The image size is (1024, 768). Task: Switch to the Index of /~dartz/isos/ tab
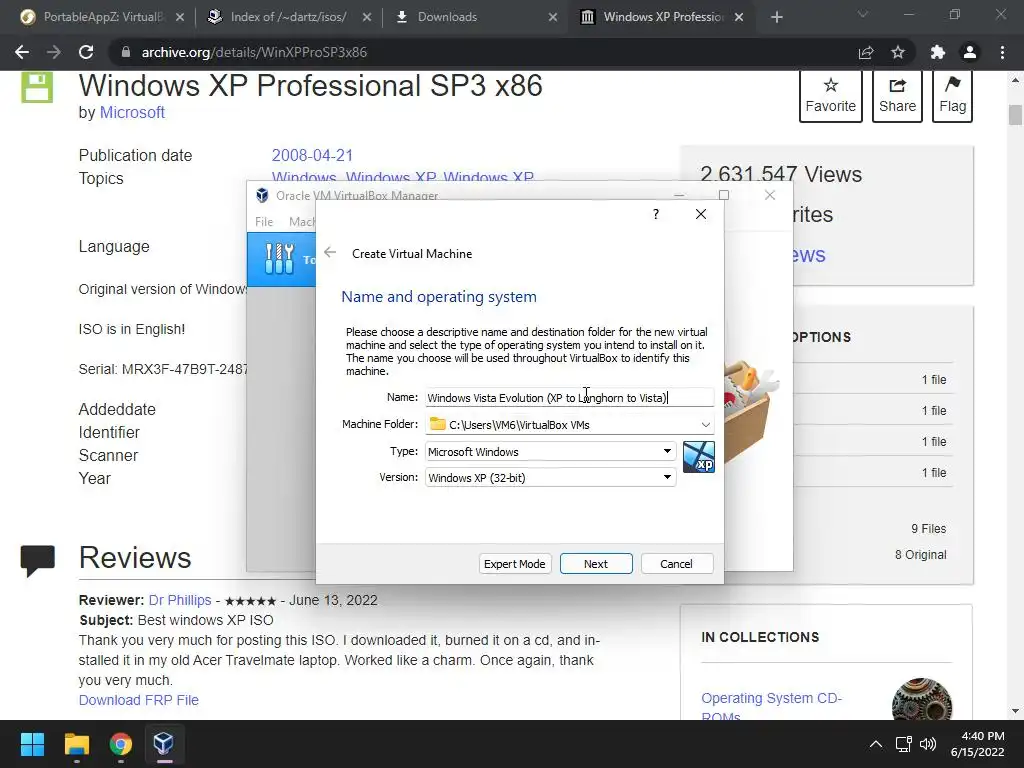click(x=288, y=17)
